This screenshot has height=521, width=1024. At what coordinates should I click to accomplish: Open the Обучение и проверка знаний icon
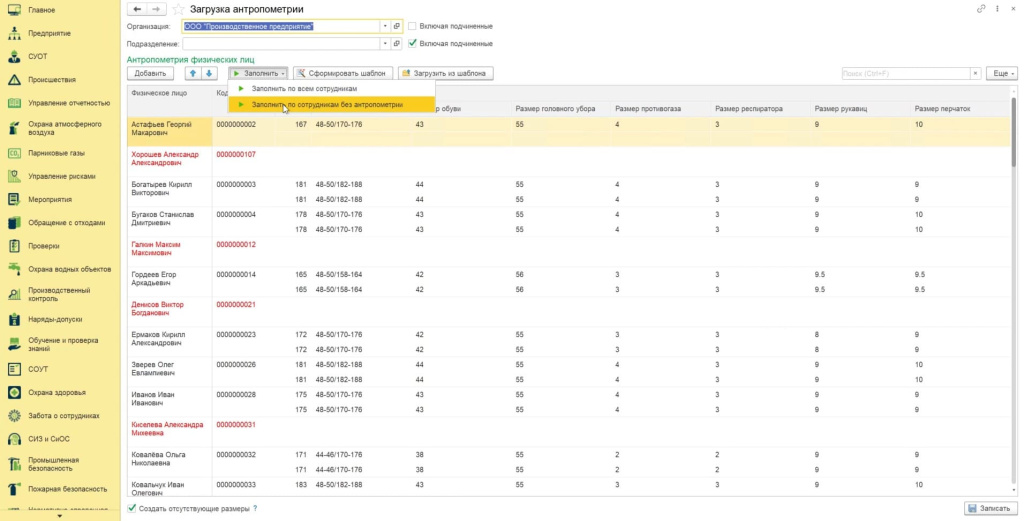[14, 344]
